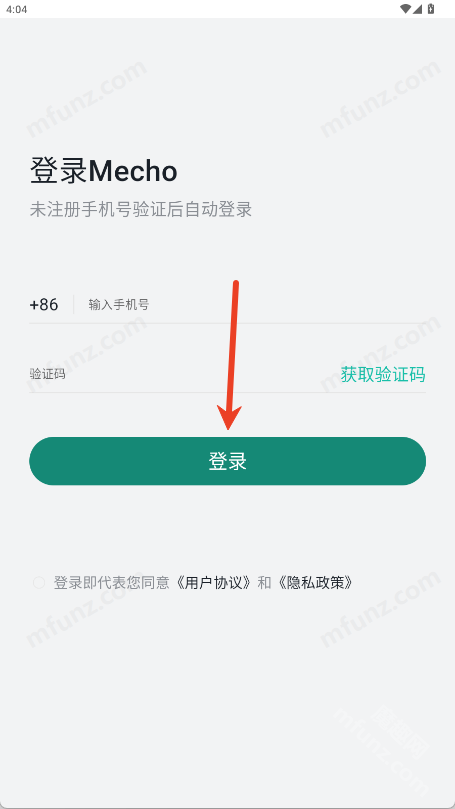Tap the 4:04 clock in status bar
Viewport: 455px width, 809px height.
(x=17, y=9)
